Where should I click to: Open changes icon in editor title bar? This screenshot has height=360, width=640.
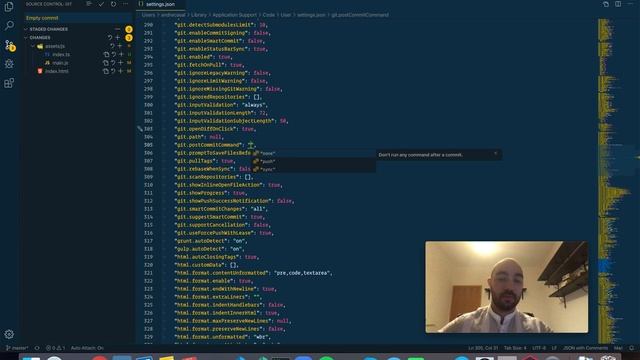tap(606, 4)
